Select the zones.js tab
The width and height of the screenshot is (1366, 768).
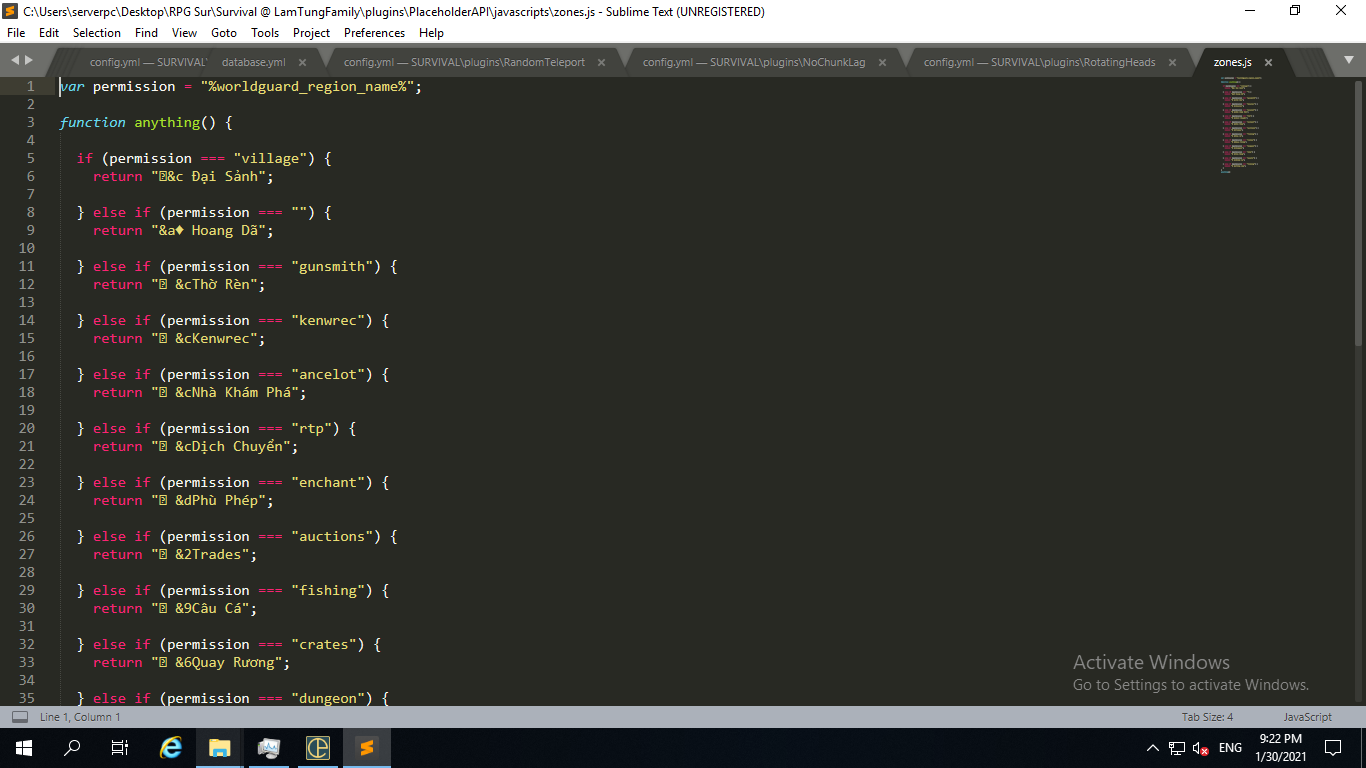point(1232,62)
